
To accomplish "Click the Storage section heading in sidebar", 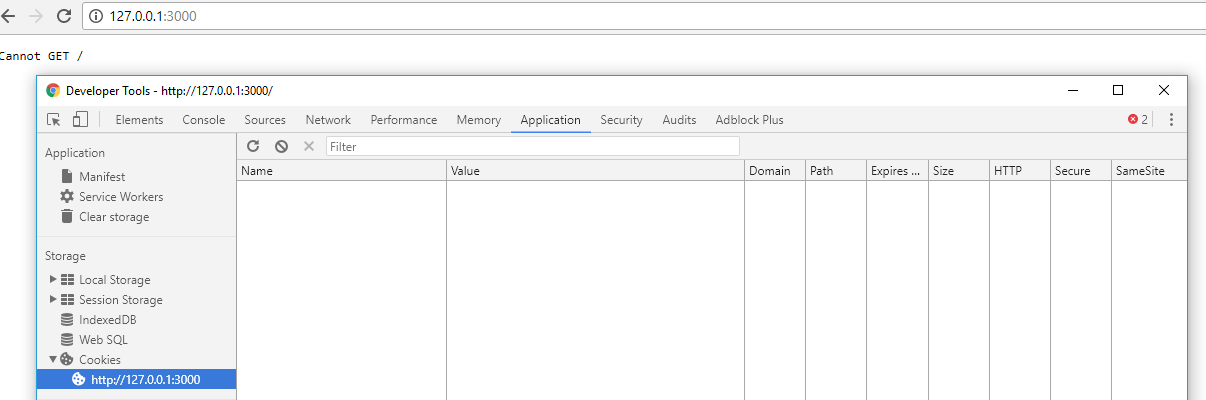I will click(65, 256).
